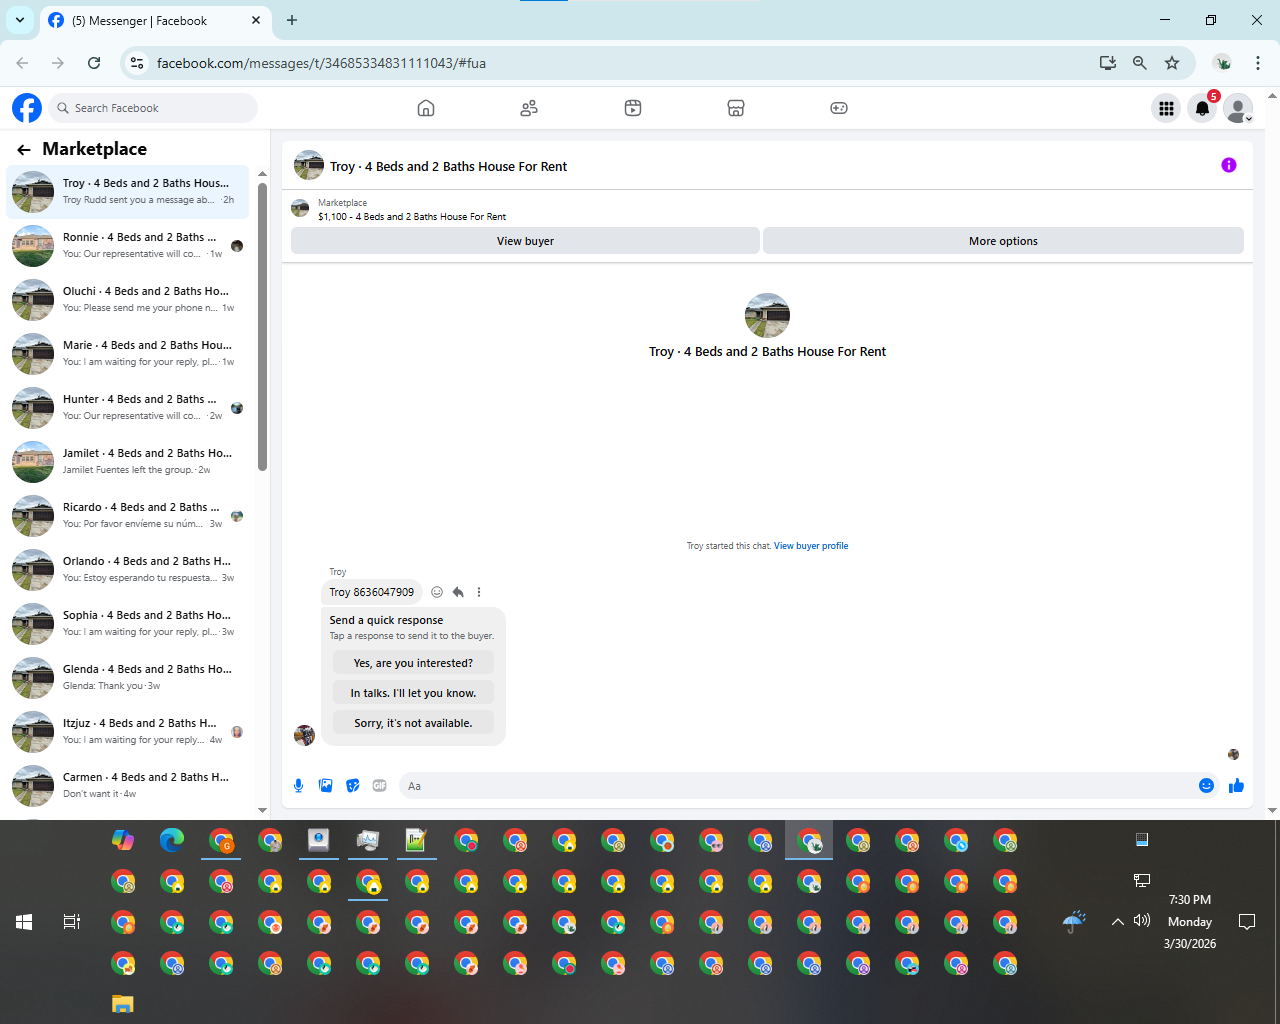The width and height of the screenshot is (1280, 1024).
Task: View site information icon in address bar
Action: pyautogui.click(x=138, y=63)
